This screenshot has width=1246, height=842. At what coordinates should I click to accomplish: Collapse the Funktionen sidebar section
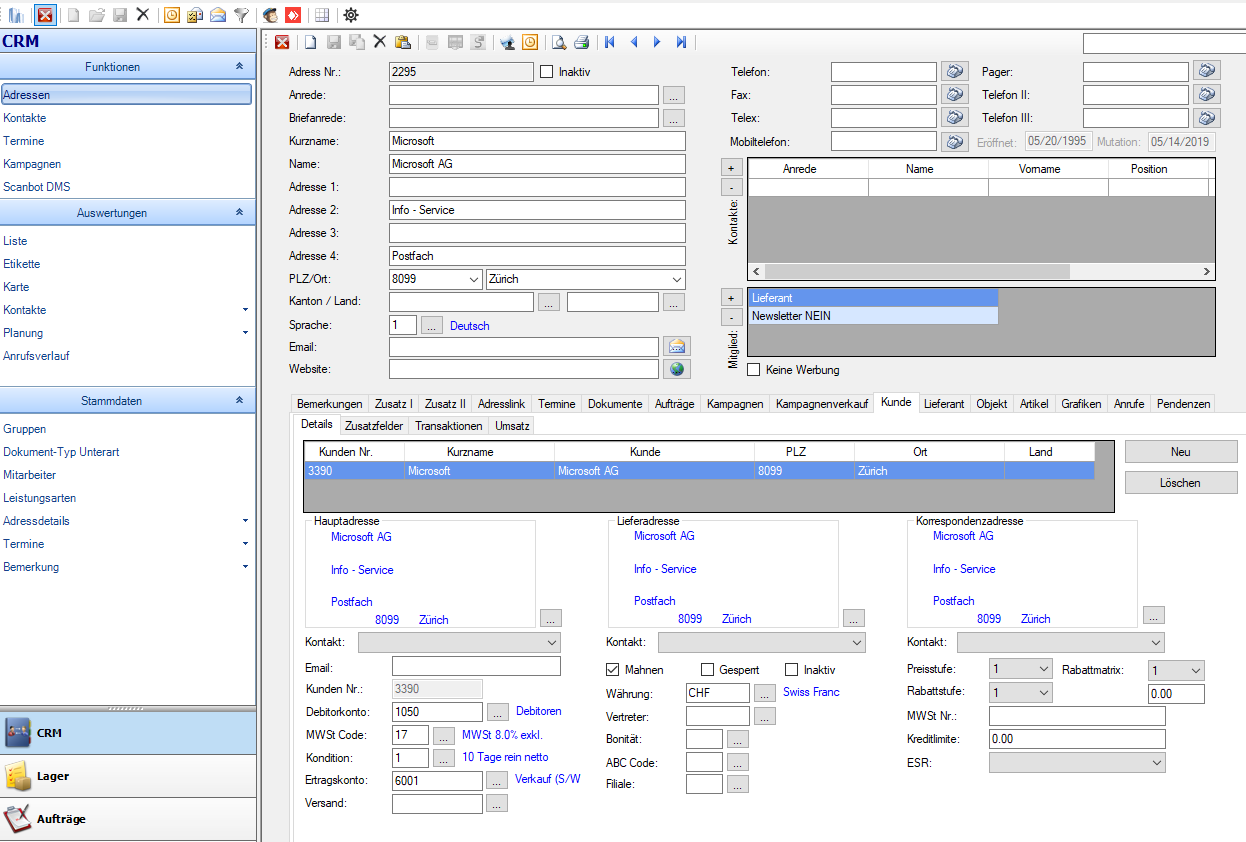(x=239, y=67)
